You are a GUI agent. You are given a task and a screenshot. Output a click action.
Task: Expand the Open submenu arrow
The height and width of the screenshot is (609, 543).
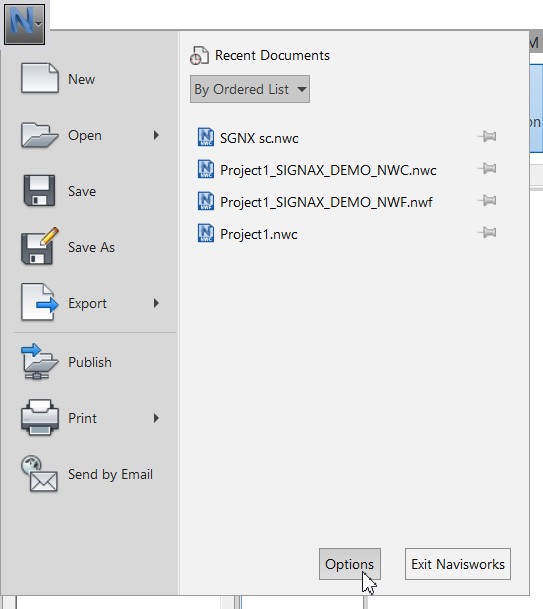[x=156, y=135]
